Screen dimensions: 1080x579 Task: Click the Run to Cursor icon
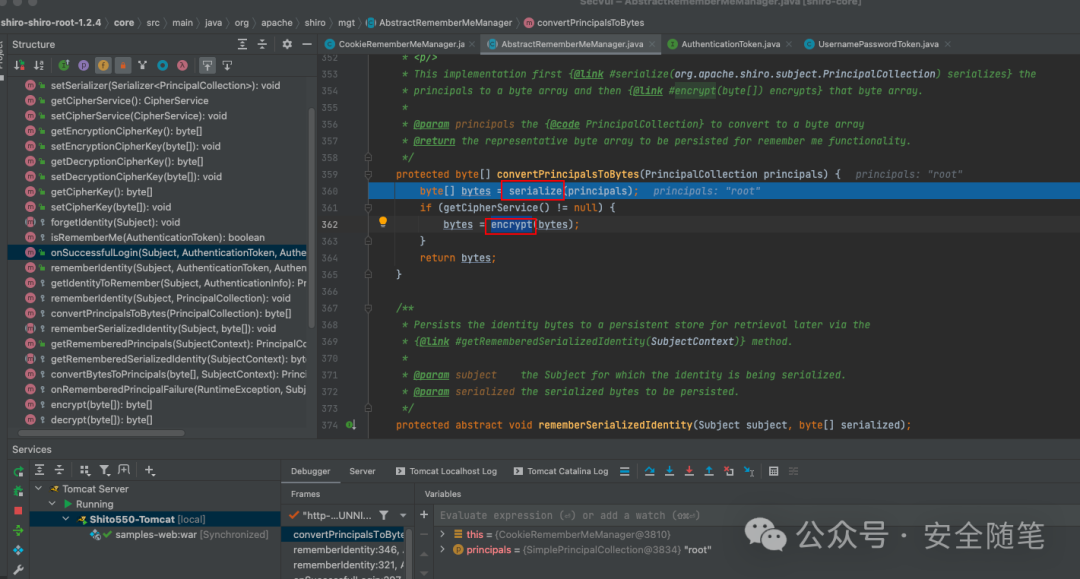click(749, 472)
